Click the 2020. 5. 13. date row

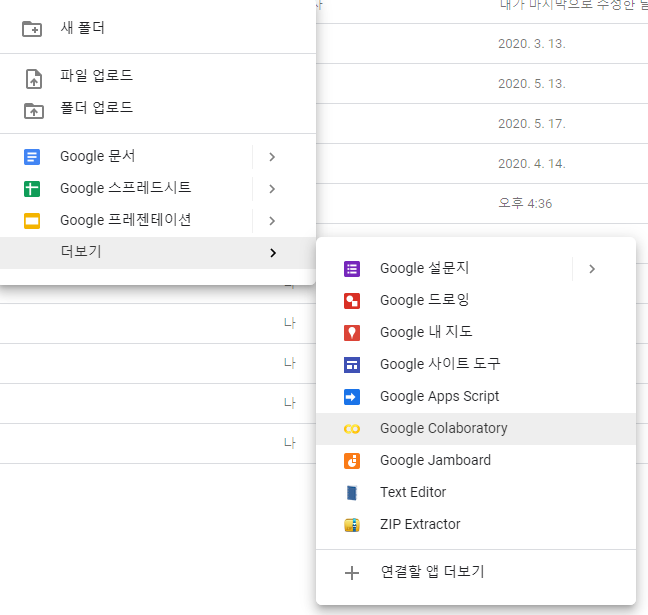click(x=531, y=84)
